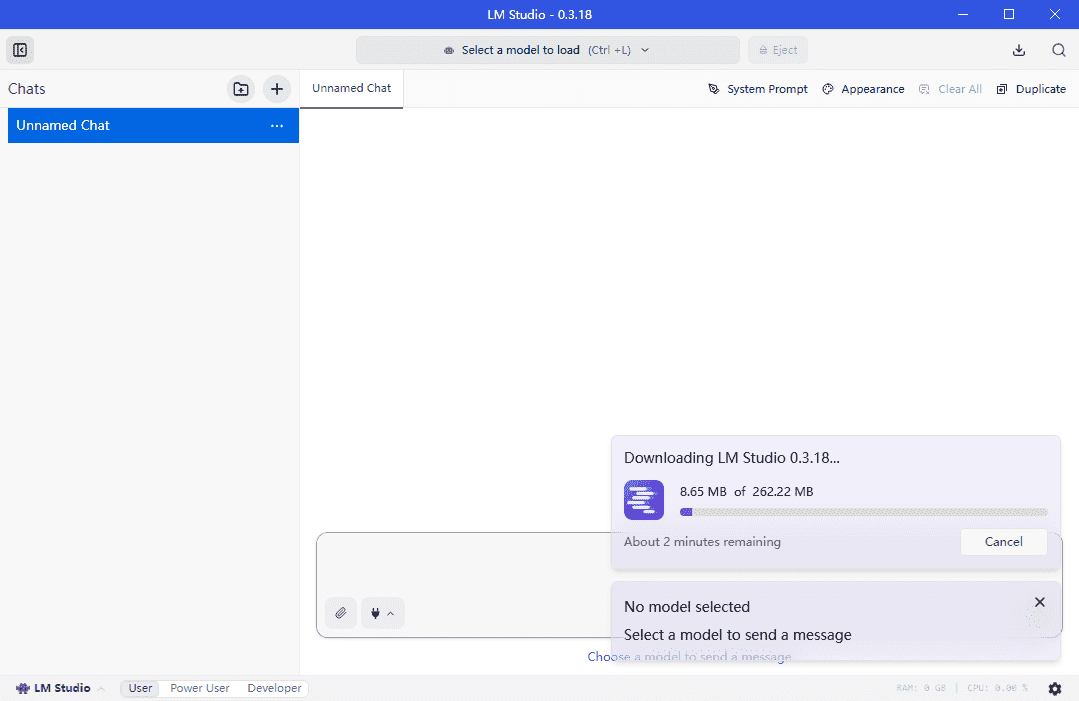Open the settings gear icon
This screenshot has height=701, width=1079.
(1055, 688)
